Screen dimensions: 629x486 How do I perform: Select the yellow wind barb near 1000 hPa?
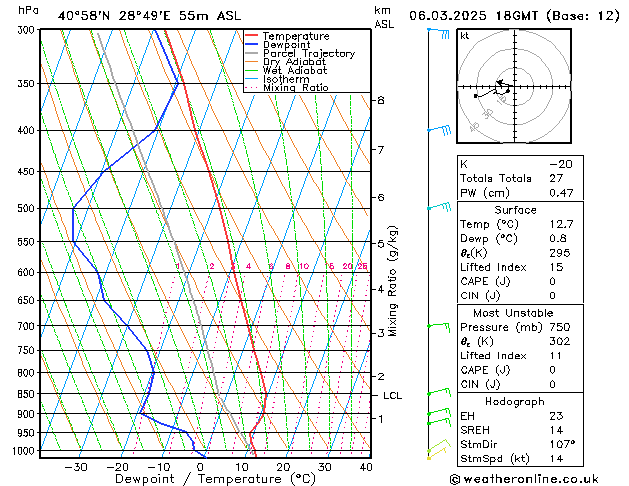click(436, 452)
